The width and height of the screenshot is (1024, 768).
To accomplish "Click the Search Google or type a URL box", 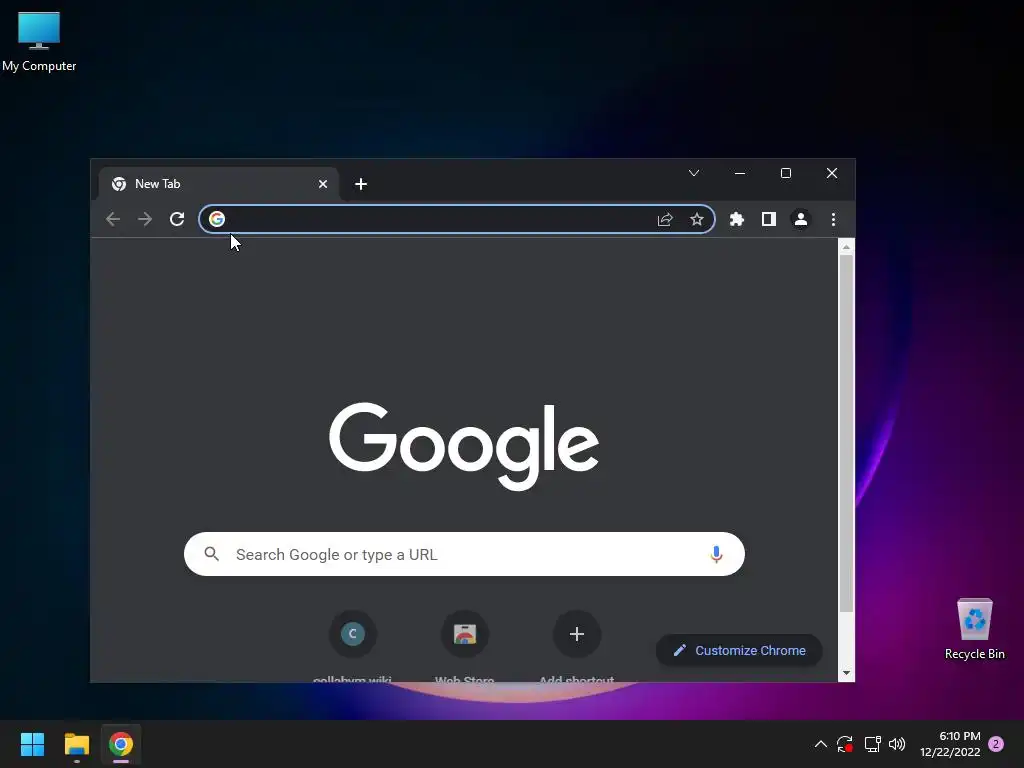I will pyautogui.click(x=464, y=554).
